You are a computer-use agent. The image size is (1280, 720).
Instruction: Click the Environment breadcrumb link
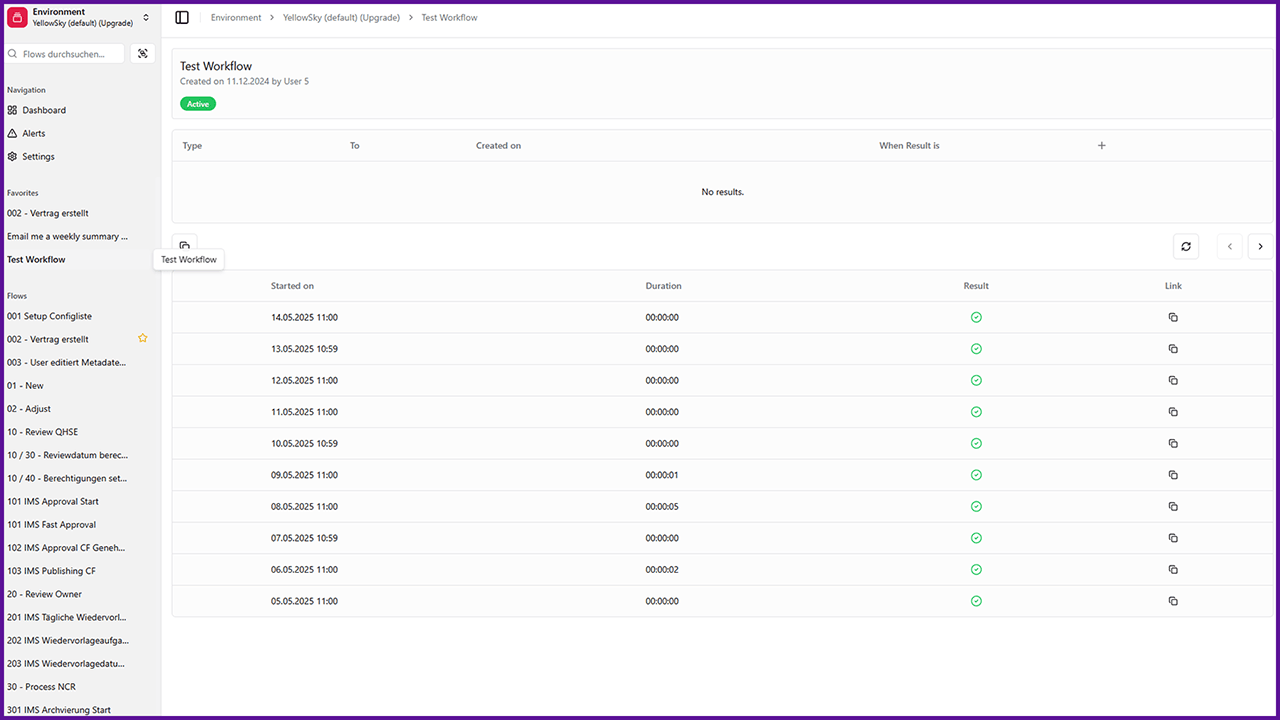(236, 18)
